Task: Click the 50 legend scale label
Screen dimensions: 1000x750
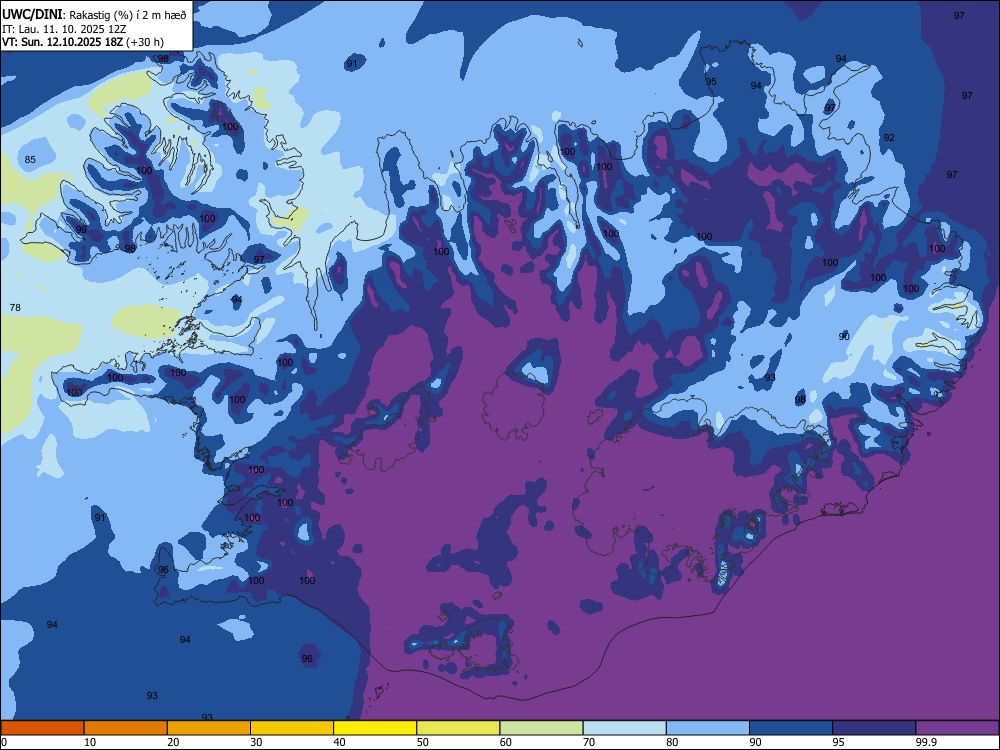Action: click(422, 742)
